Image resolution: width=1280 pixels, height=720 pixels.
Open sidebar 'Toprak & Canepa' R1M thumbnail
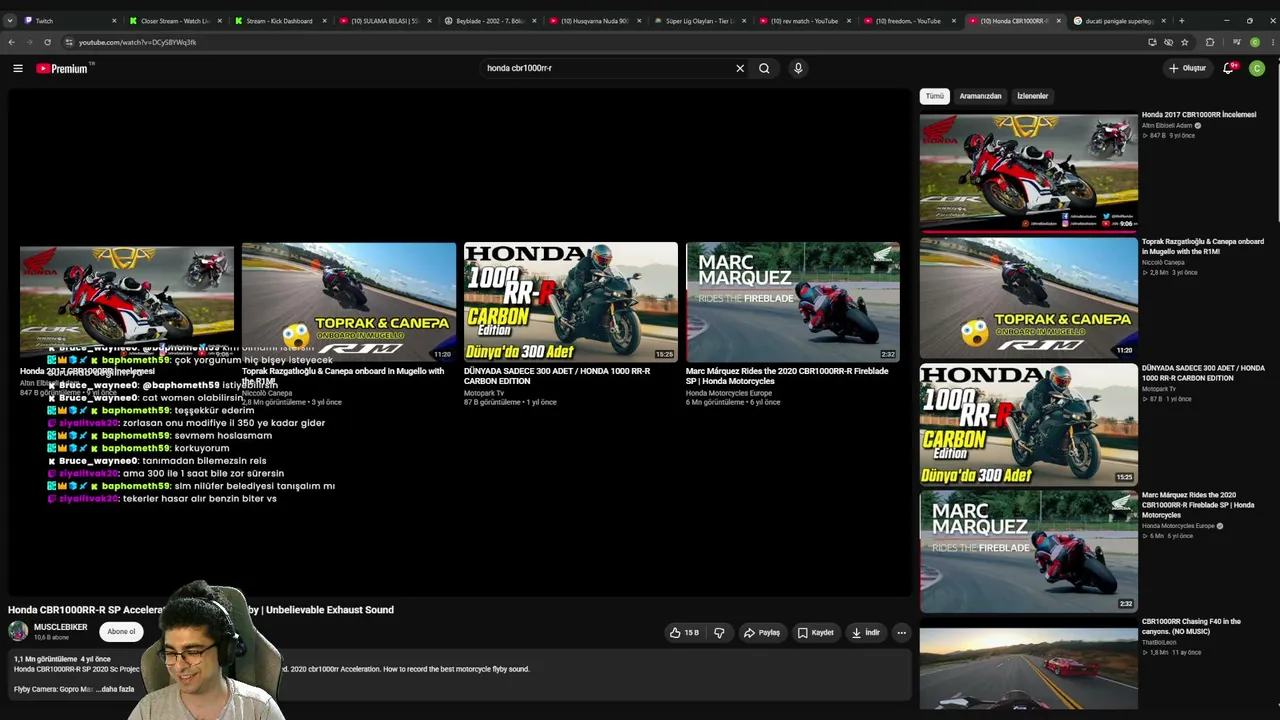pyautogui.click(x=1029, y=297)
